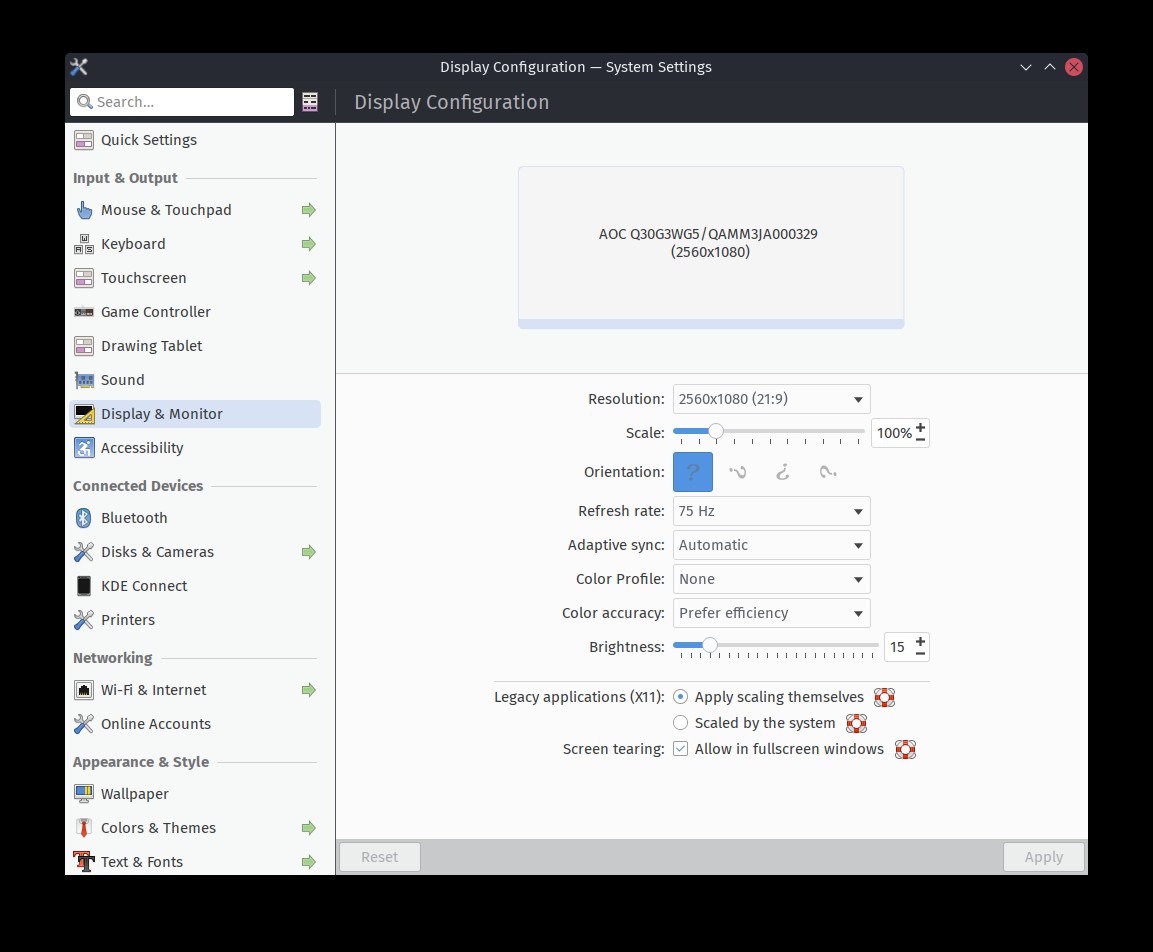
Task: Open the Resolution dropdown
Action: pos(771,399)
